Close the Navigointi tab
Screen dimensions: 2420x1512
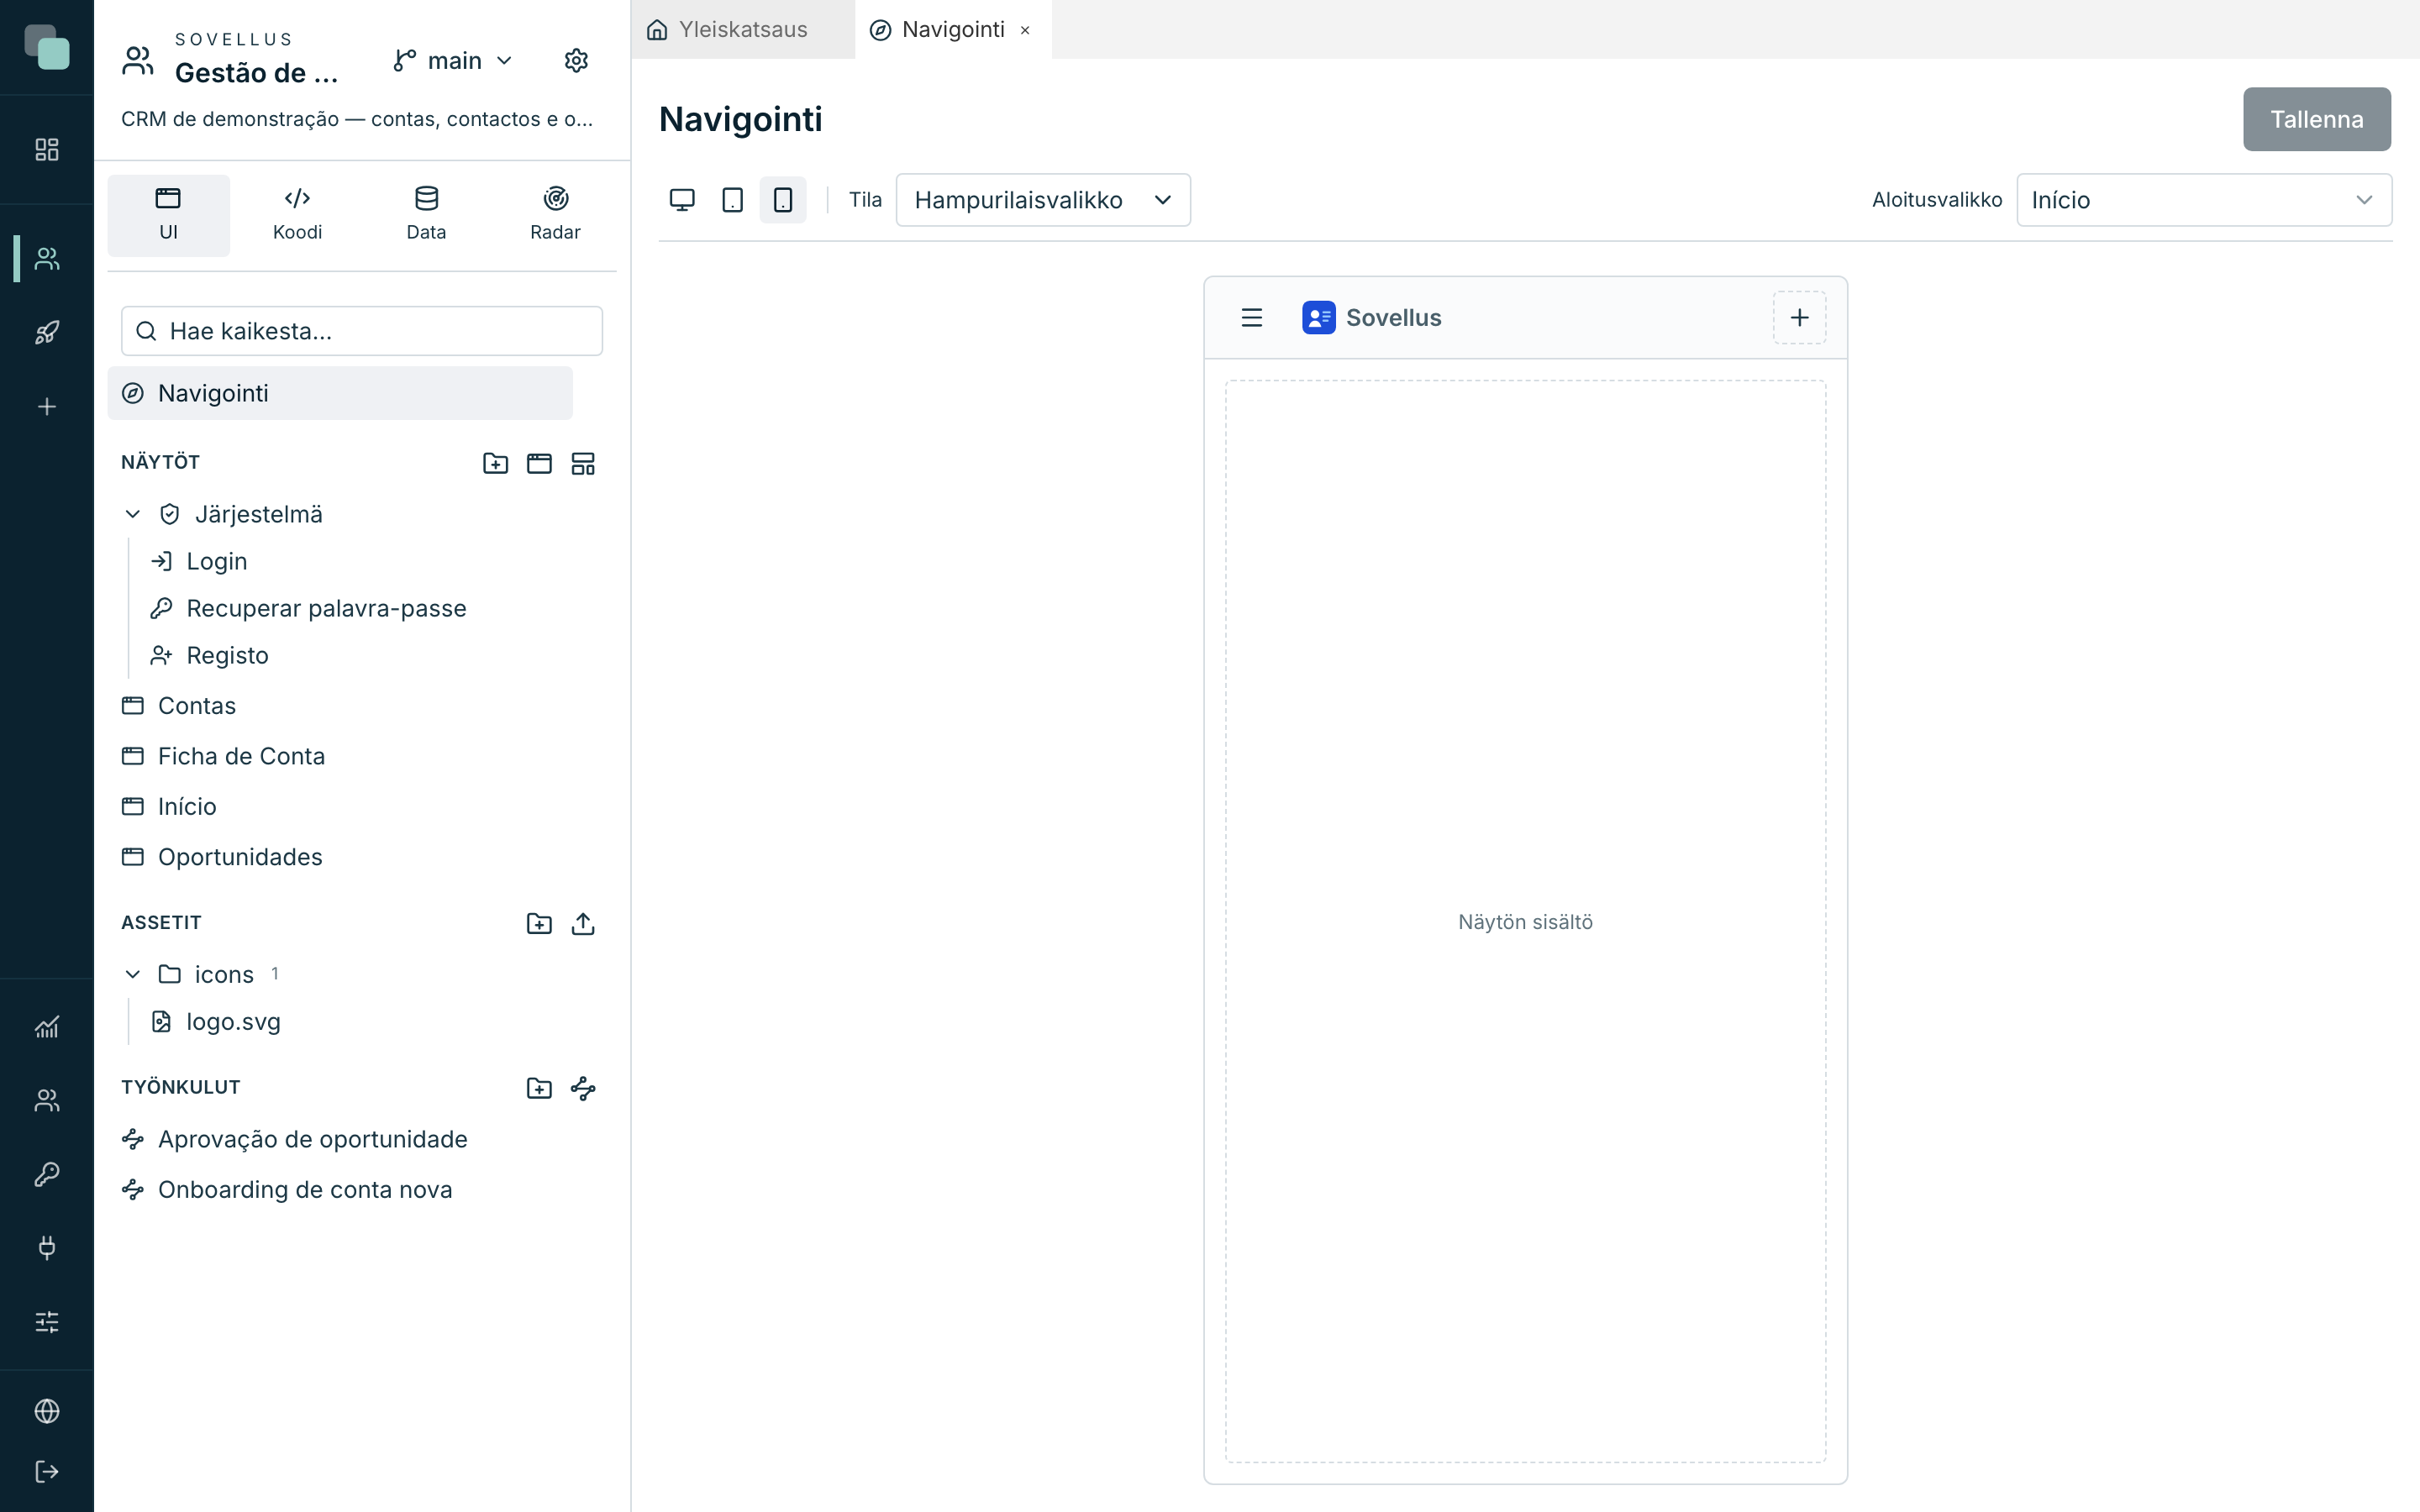tap(1025, 30)
